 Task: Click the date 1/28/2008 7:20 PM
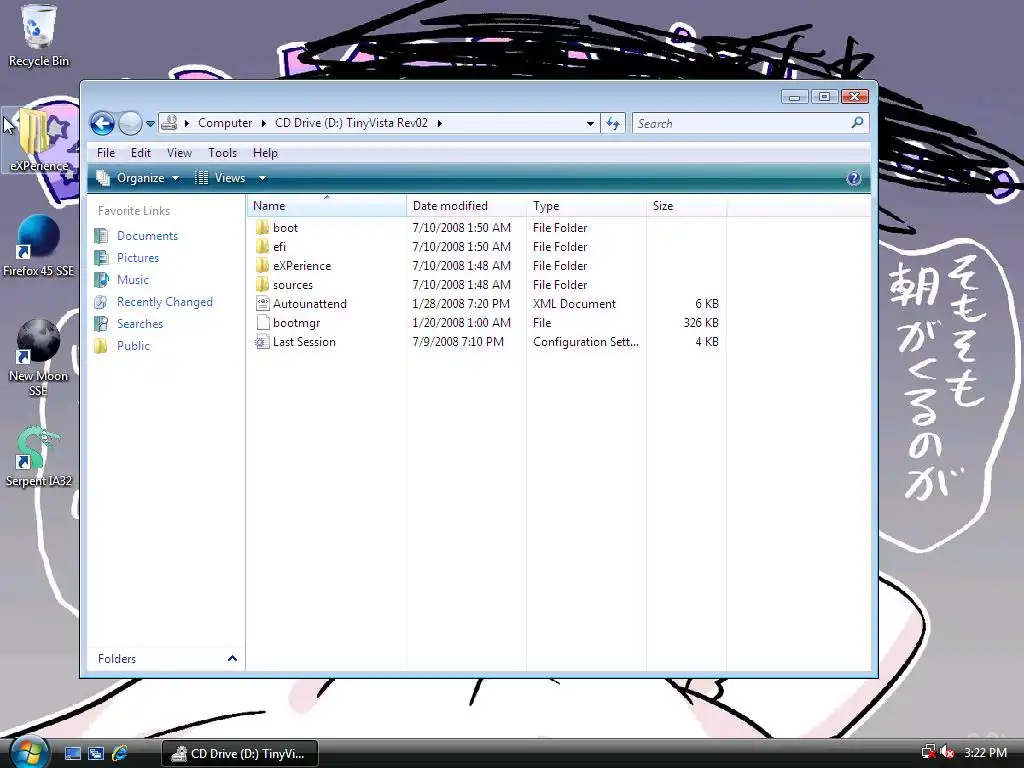pos(461,304)
